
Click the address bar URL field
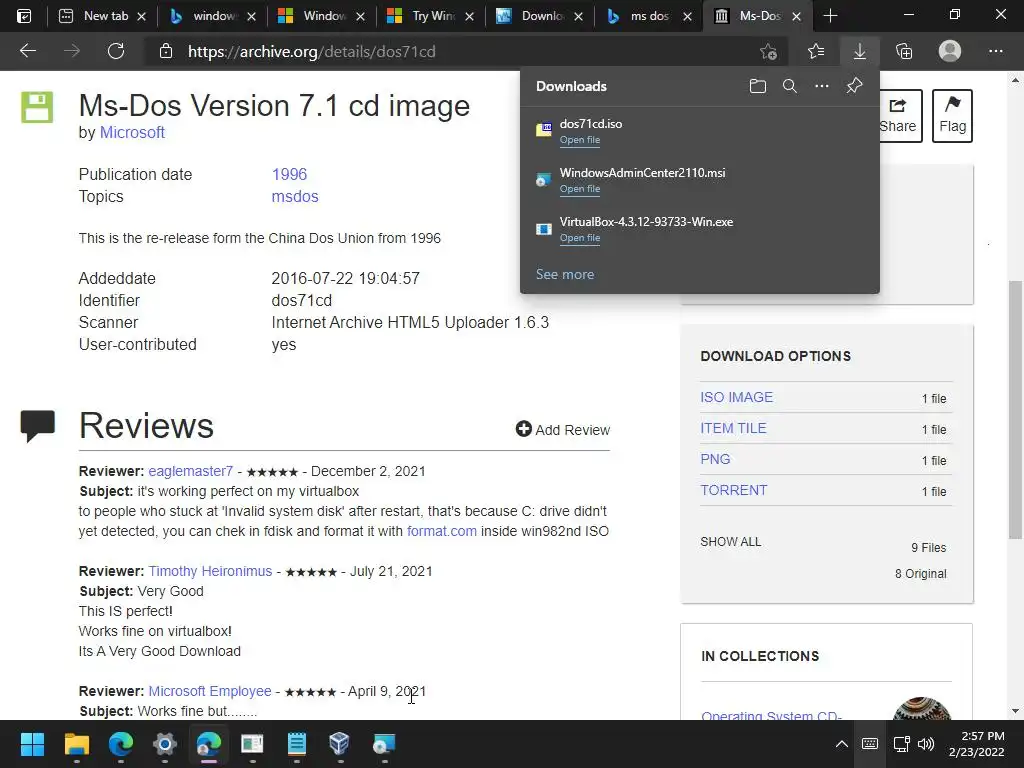[x=451, y=51]
